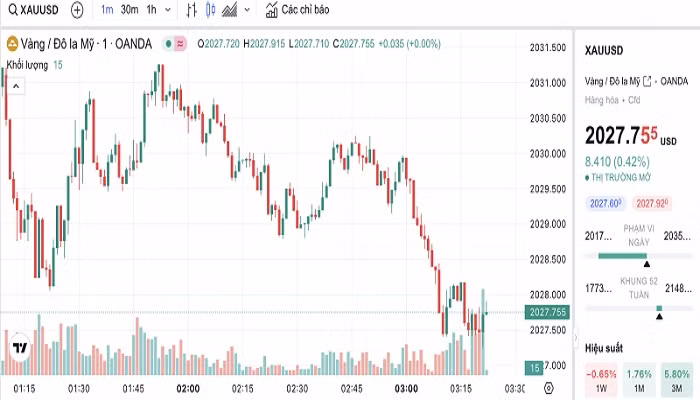Screen dimensions: 700x400
Task: Expand the time interval dropdown
Action: [x=167, y=10]
